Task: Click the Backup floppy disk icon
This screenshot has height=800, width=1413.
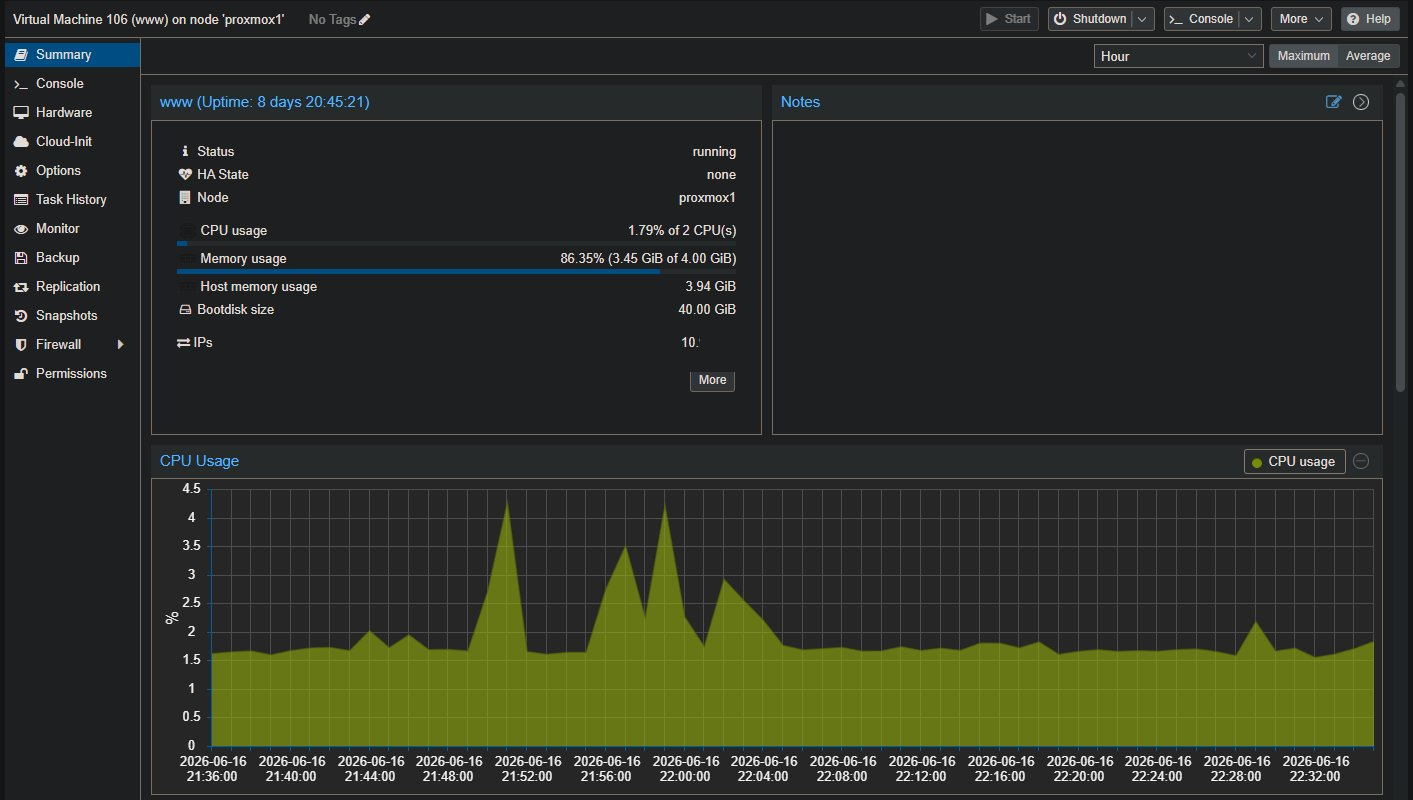Action: (21, 258)
